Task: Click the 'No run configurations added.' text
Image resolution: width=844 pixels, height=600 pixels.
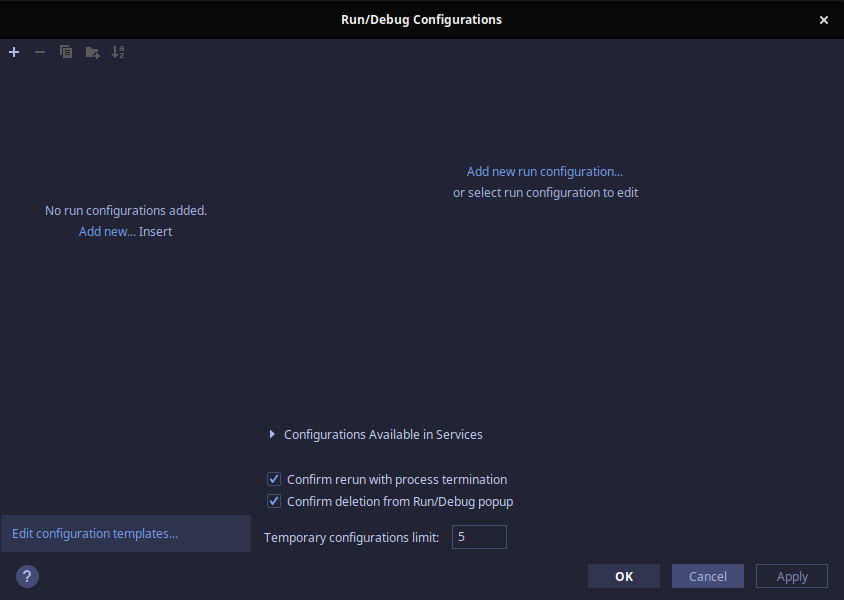Action: coord(126,210)
